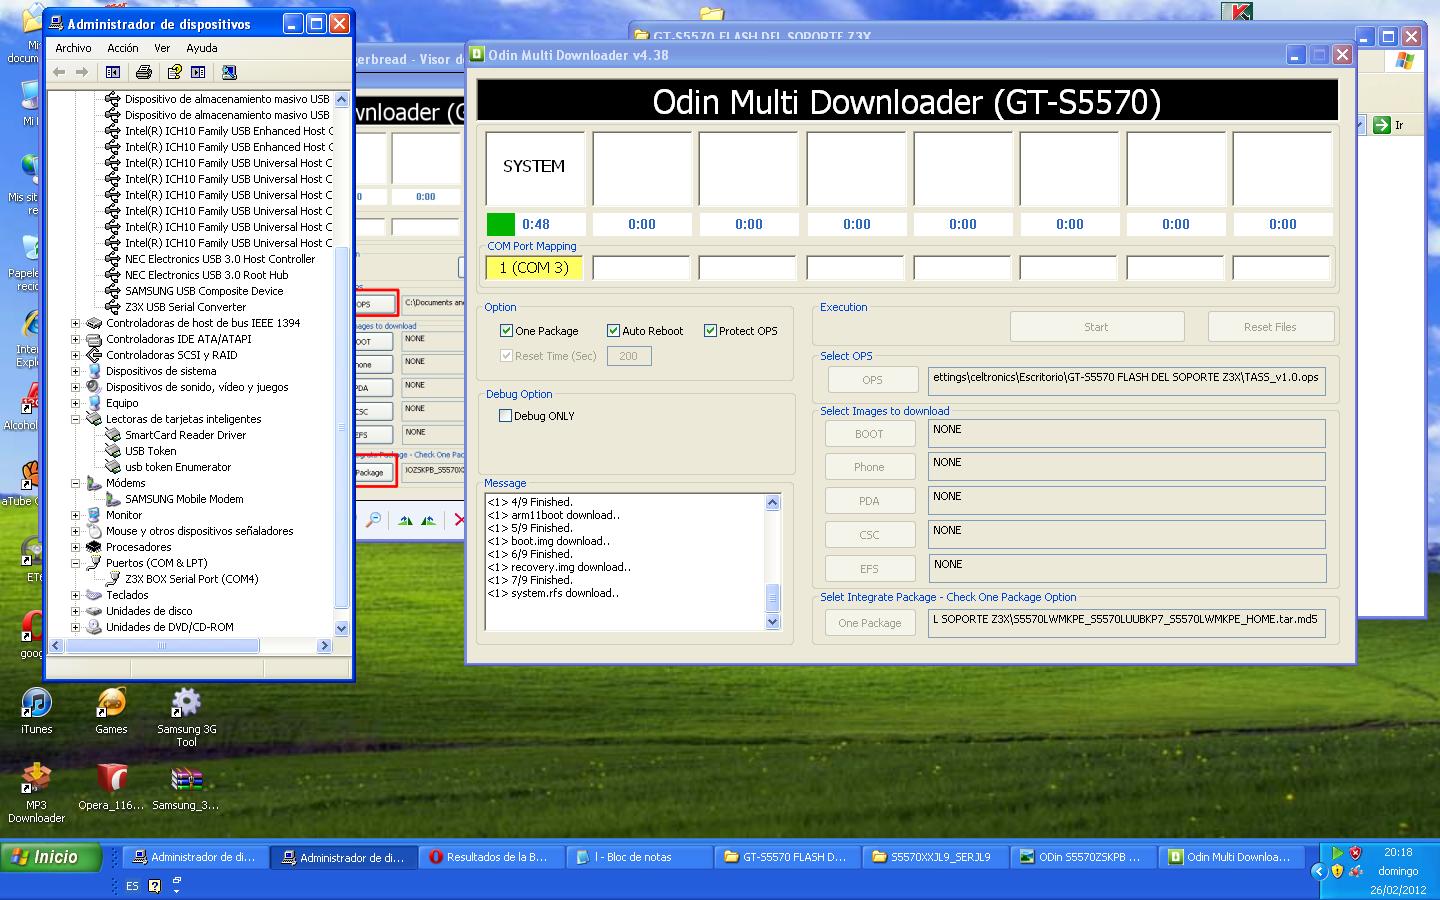Click the Message log scrollbar thumb
Image resolution: width=1440 pixels, height=900 pixels.
pos(772,597)
